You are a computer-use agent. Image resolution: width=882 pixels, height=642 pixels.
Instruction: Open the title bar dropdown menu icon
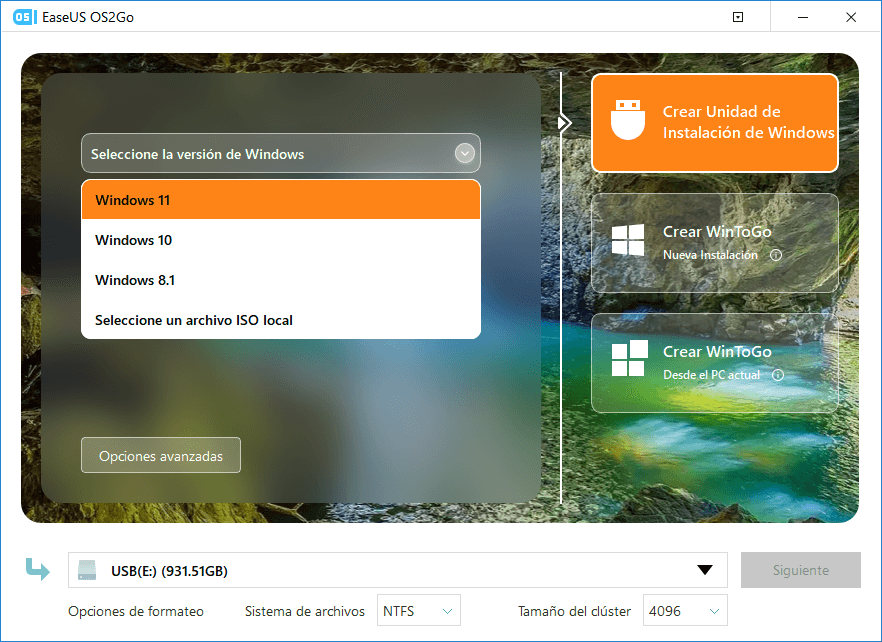(738, 17)
